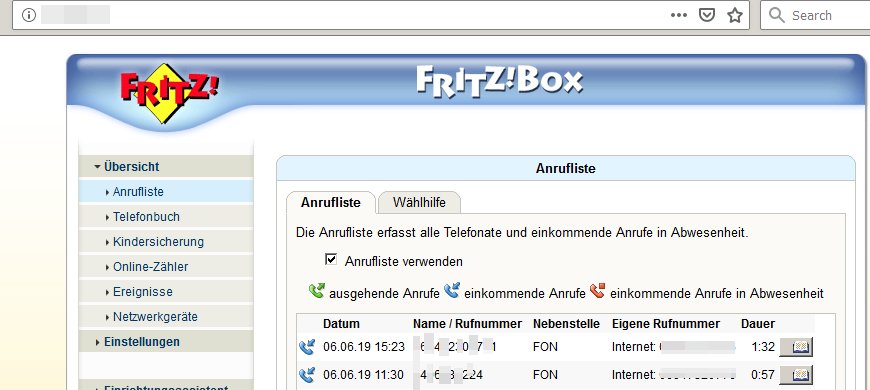This screenshot has width=870, height=390.
Task: Select the Anrufliste tab
Action: tap(331, 202)
